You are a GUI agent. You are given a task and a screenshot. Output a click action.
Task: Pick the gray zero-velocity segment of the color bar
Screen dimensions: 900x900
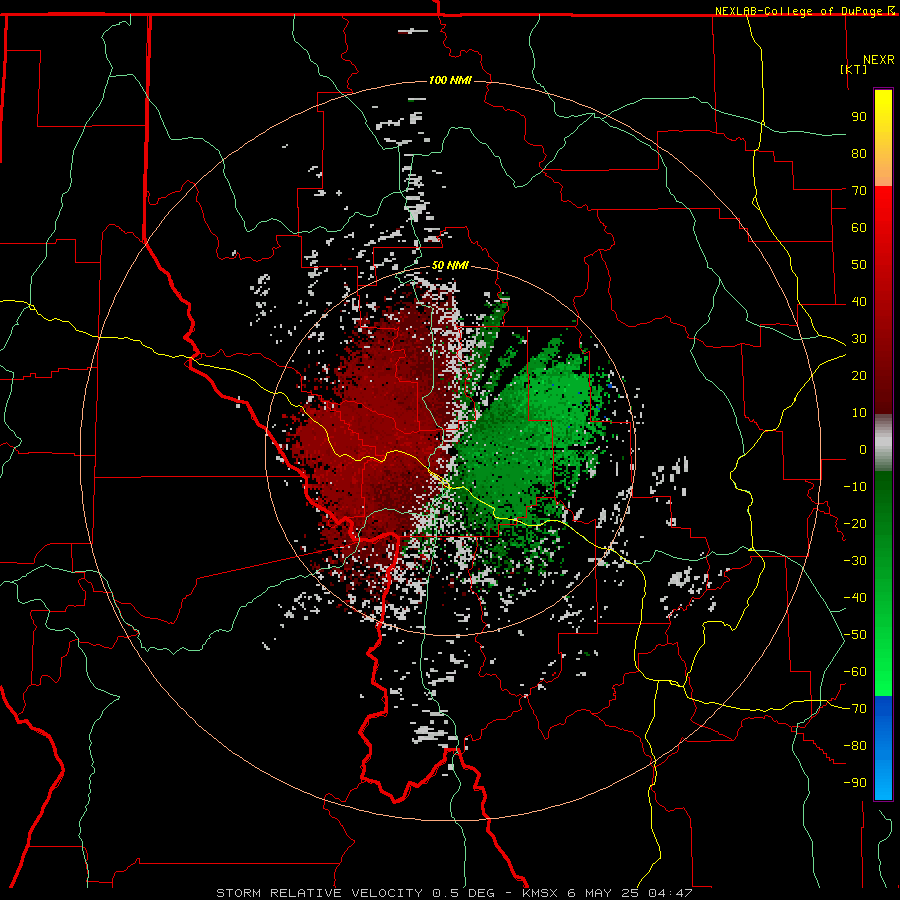[x=883, y=443]
